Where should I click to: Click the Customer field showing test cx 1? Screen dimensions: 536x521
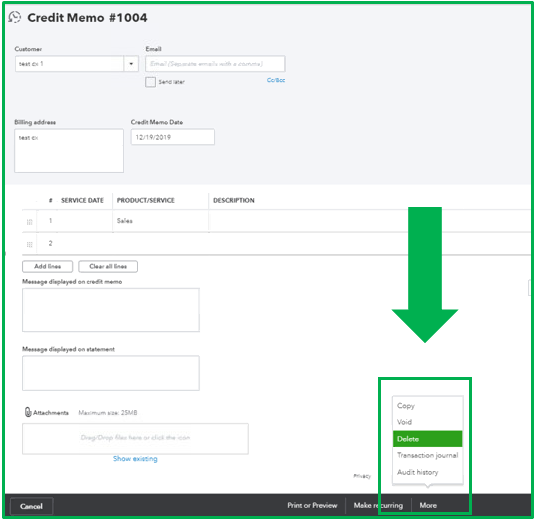(69, 64)
